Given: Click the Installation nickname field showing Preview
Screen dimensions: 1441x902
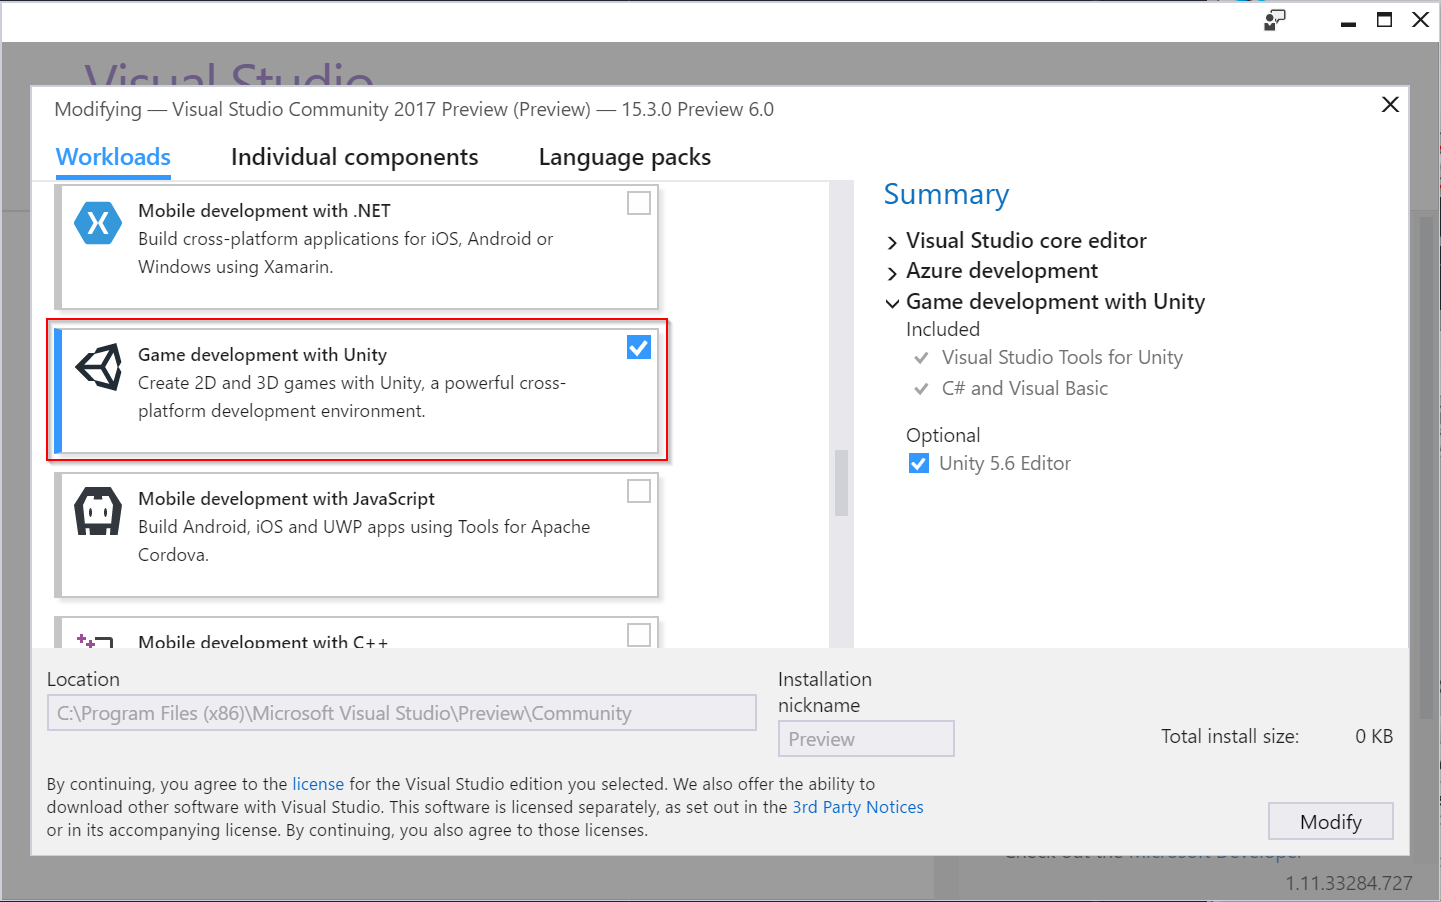Looking at the screenshot, I should click(866, 738).
